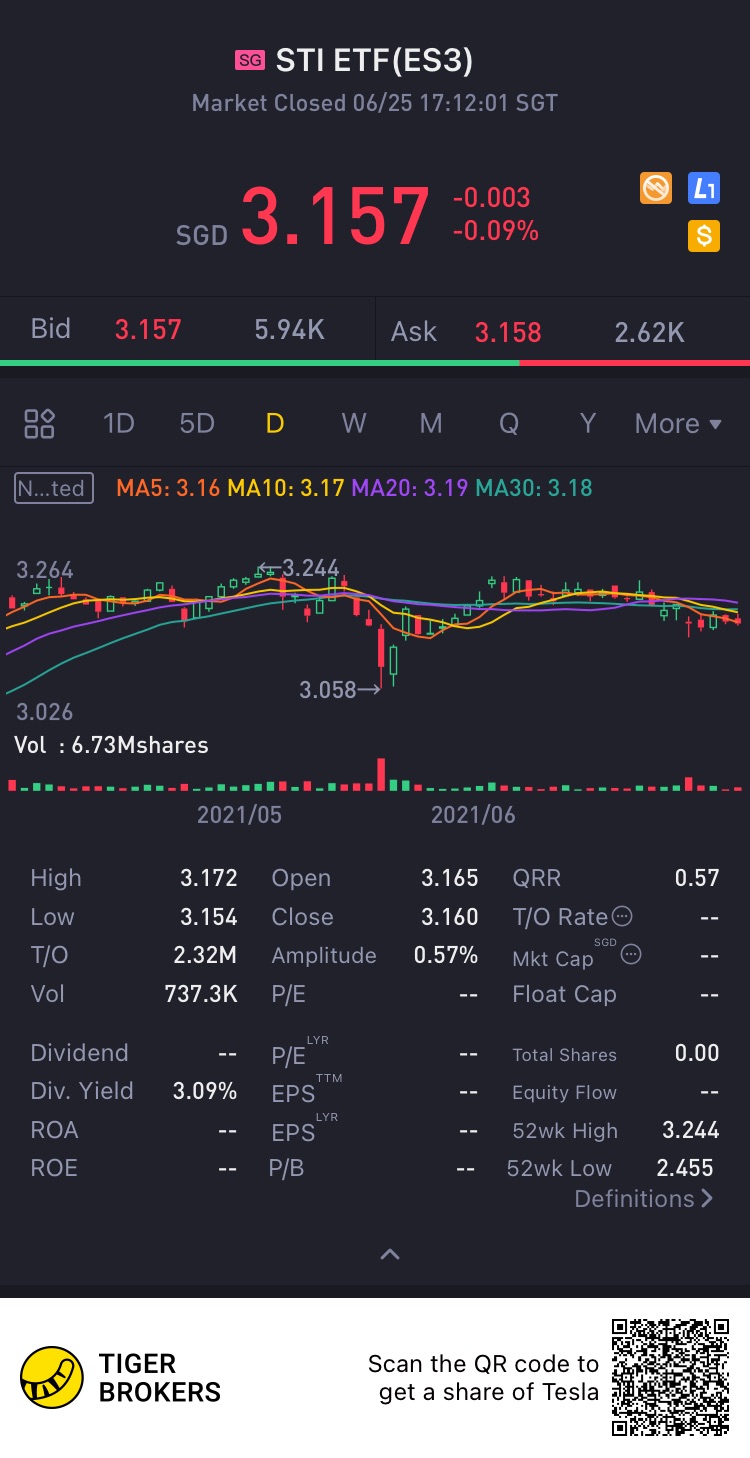Tap the T/O value 2.32M
The image size is (750, 1458).
tap(205, 955)
